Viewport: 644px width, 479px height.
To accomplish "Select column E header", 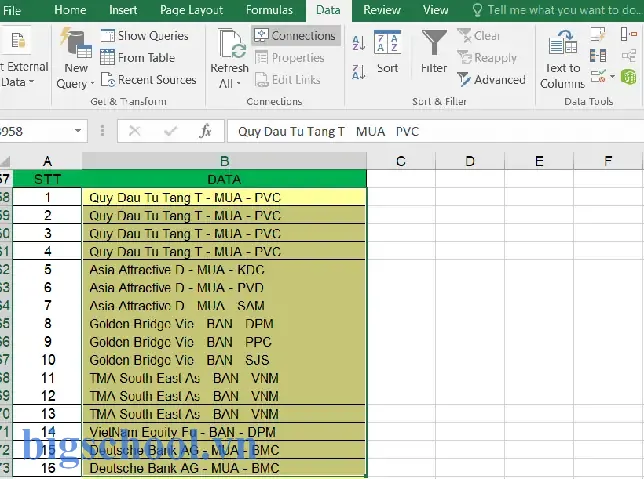I will click(x=539, y=161).
